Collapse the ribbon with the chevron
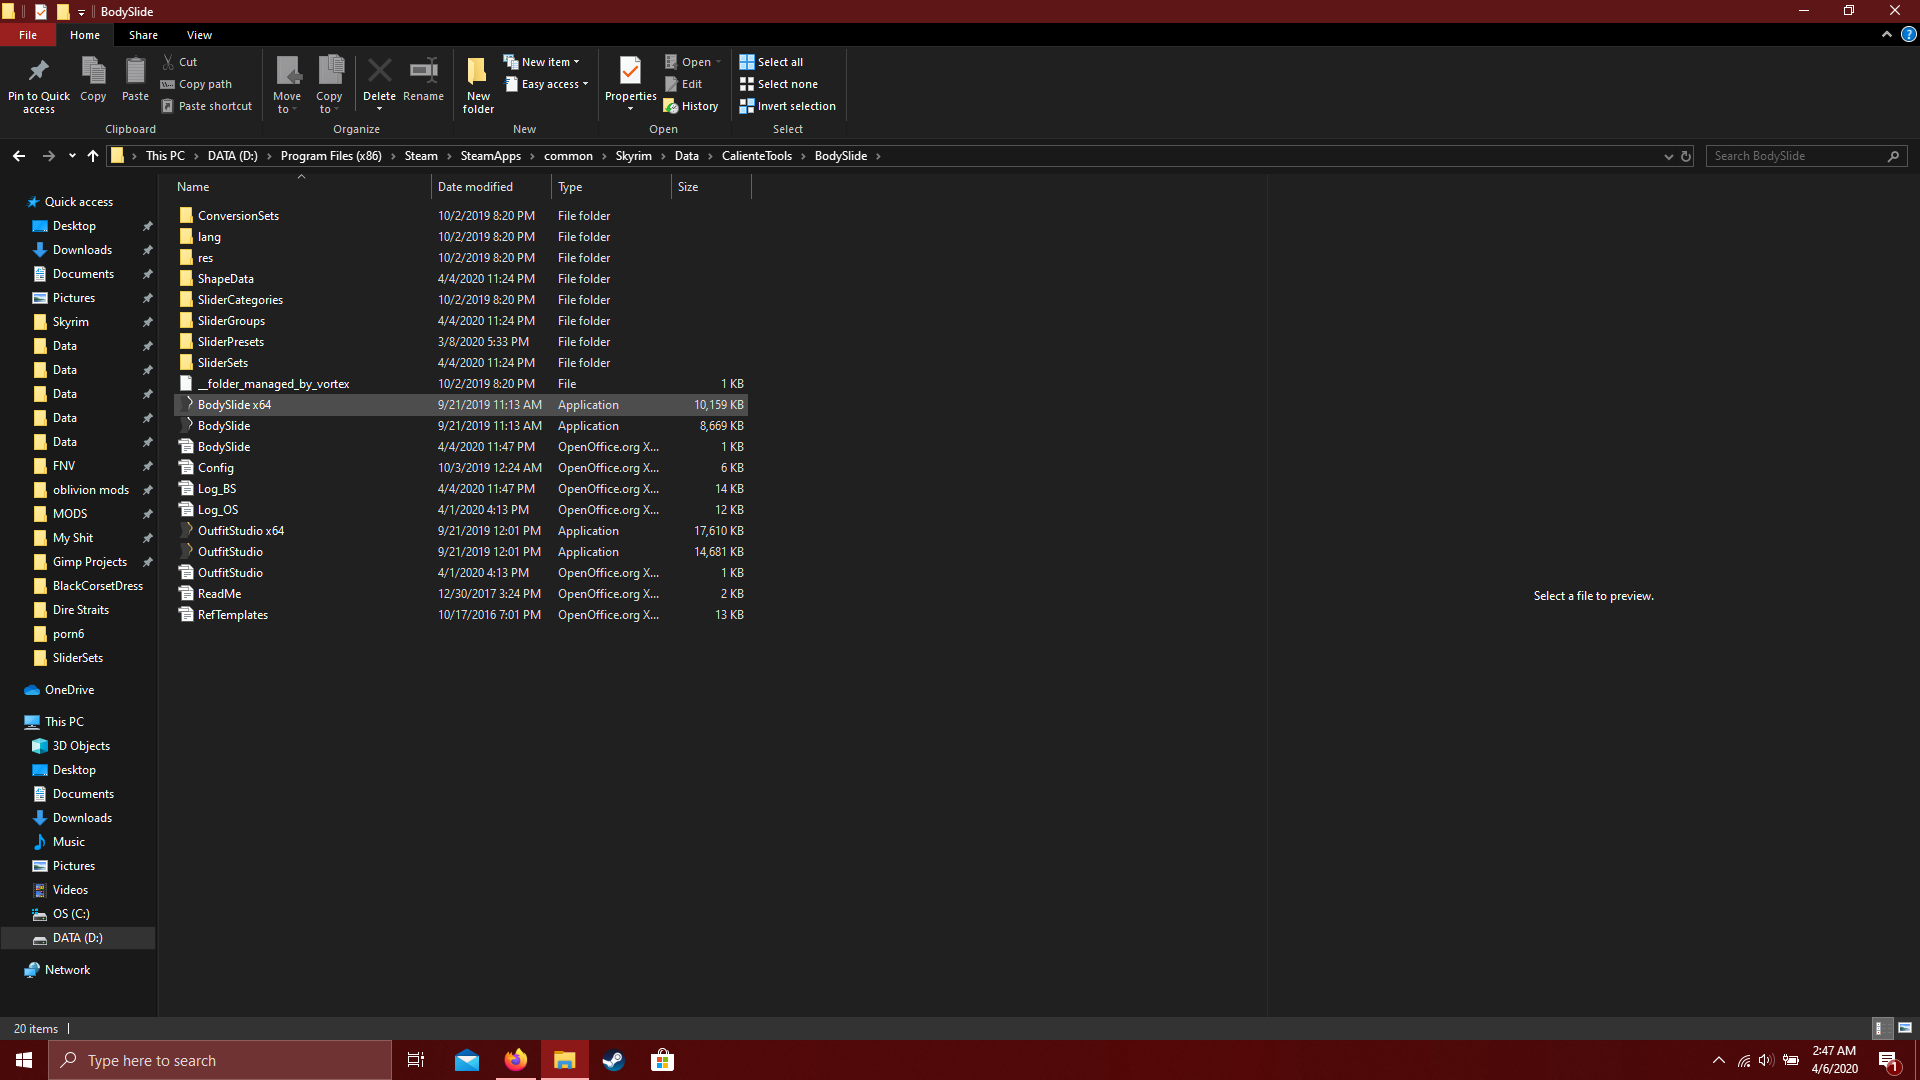1920x1080 pixels. [1887, 34]
